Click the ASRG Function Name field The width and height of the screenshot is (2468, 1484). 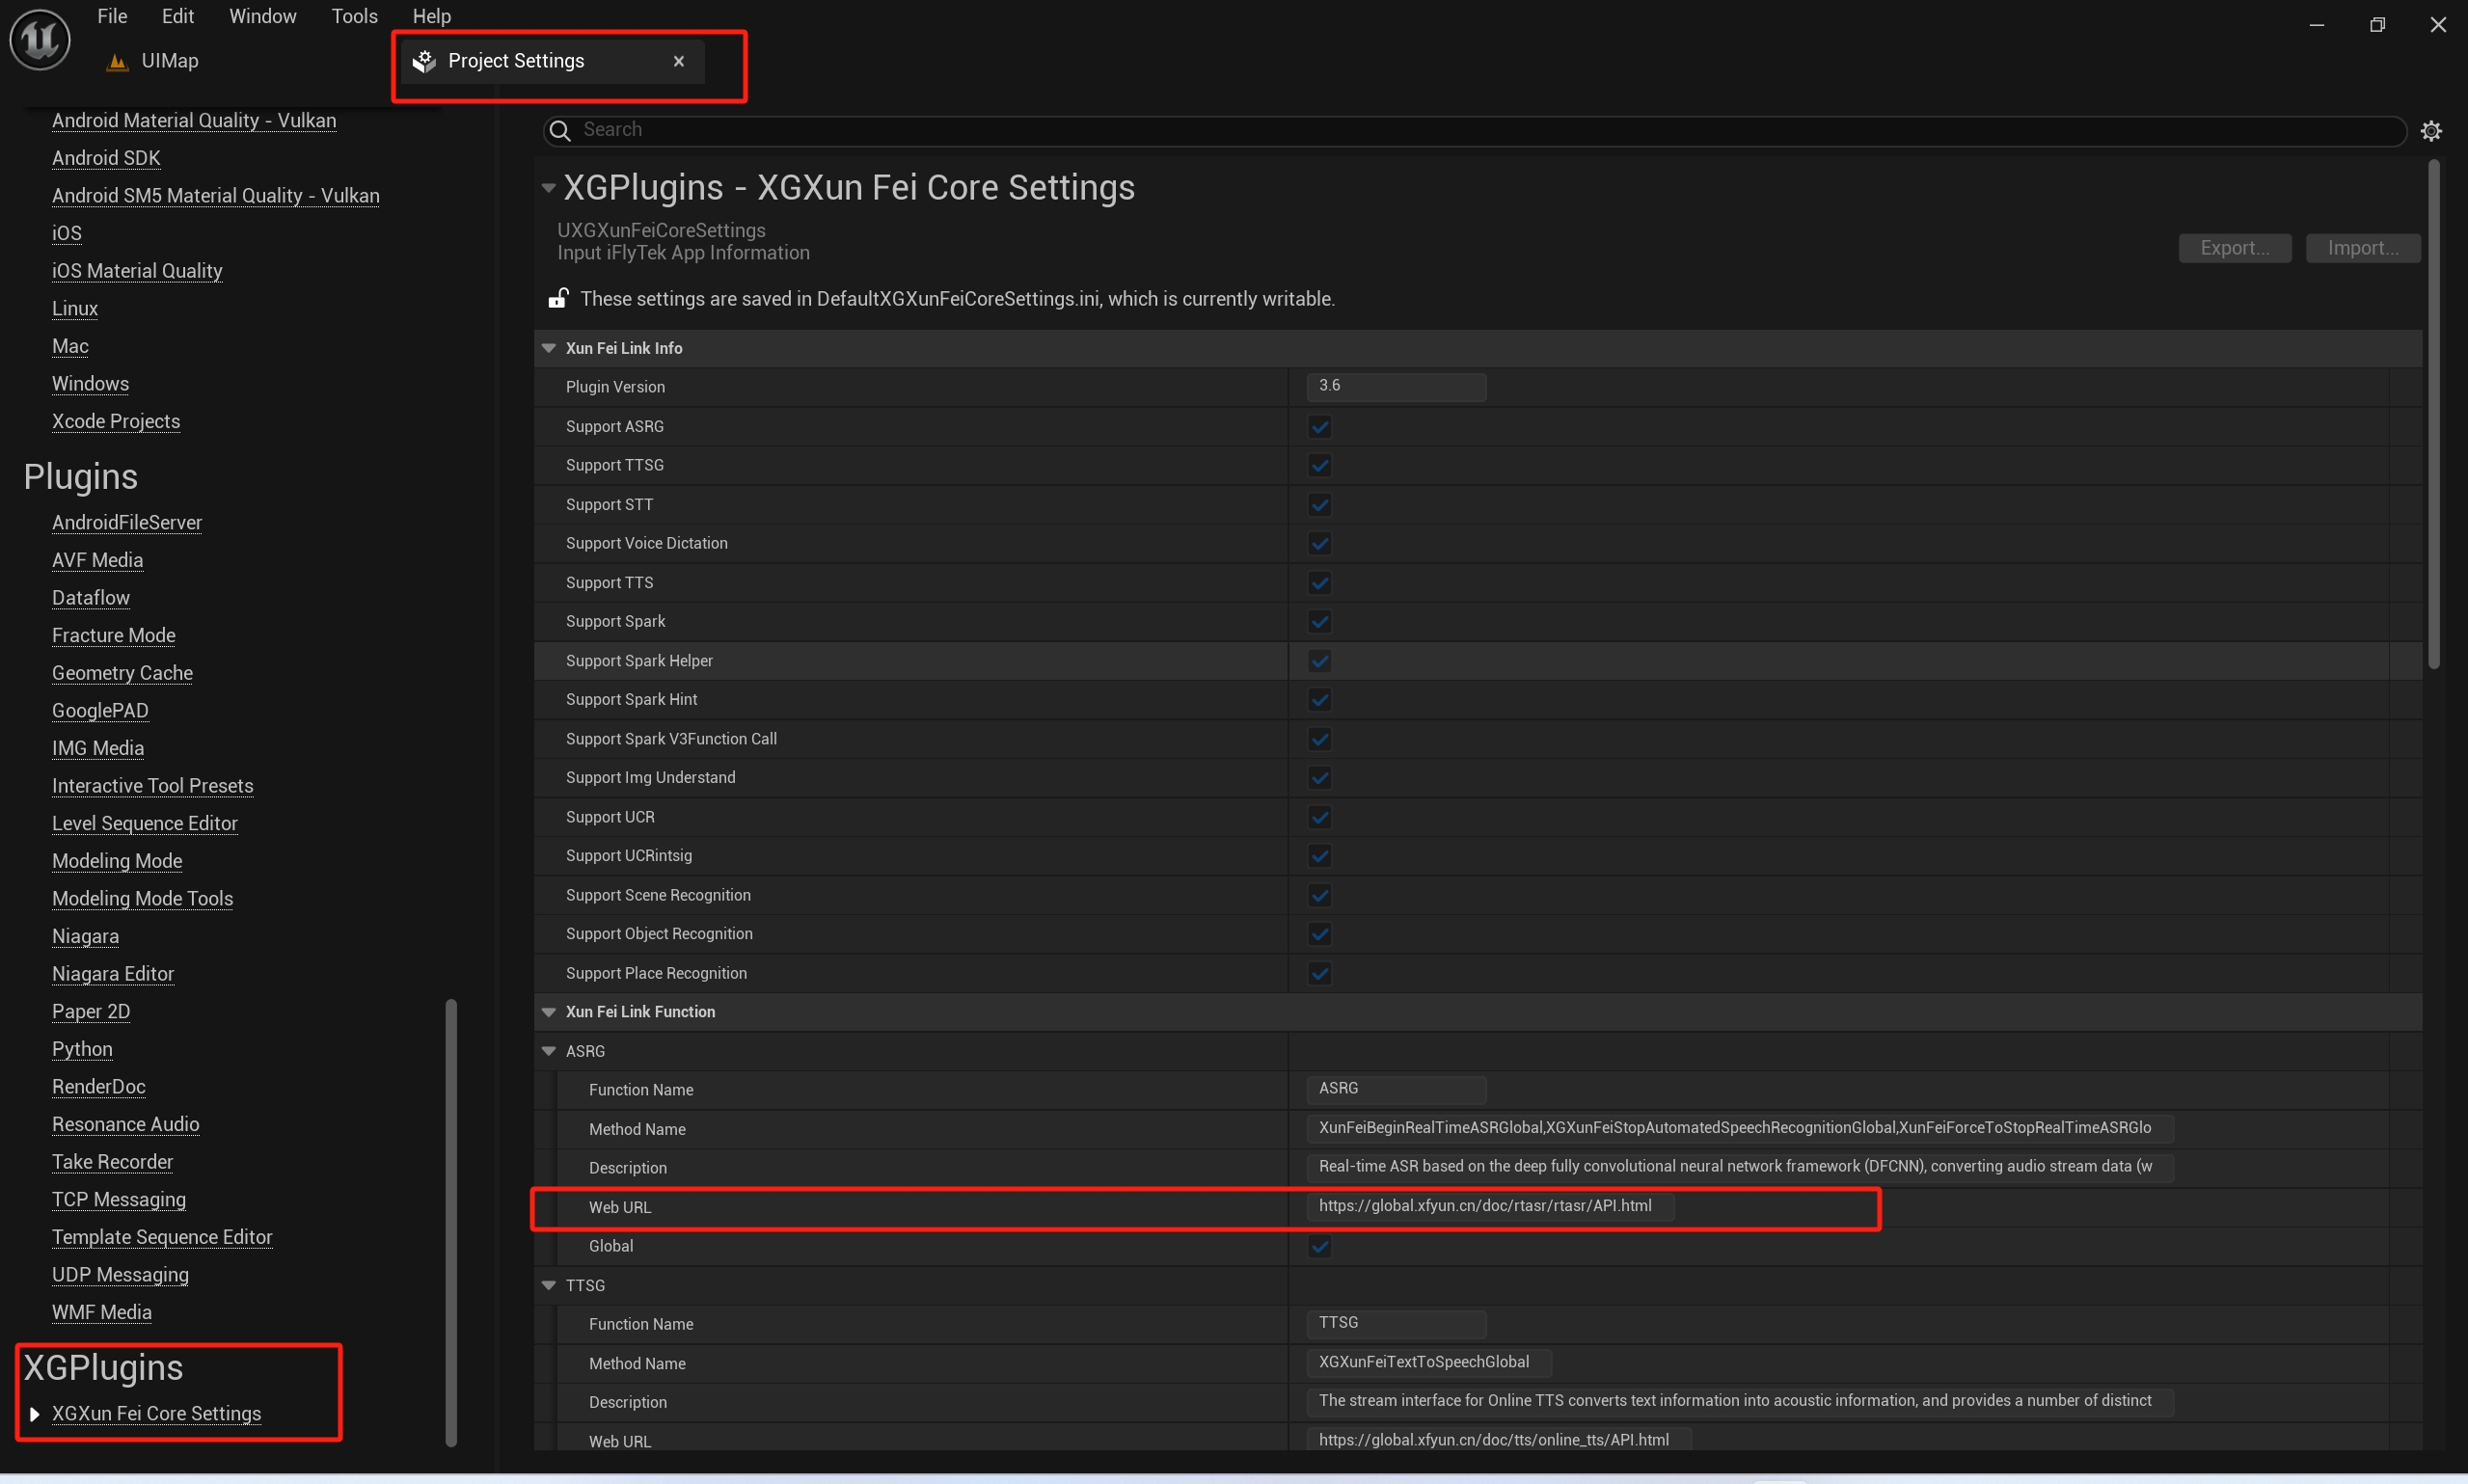coord(1396,1089)
